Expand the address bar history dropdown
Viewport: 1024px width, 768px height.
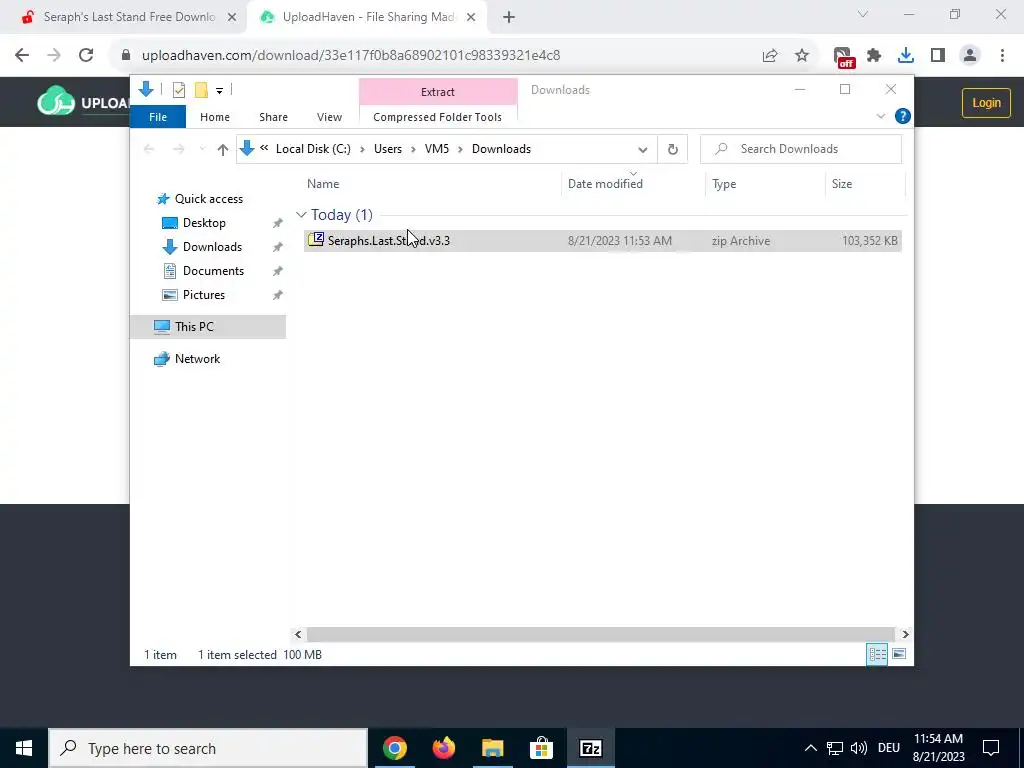click(x=643, y=150)
